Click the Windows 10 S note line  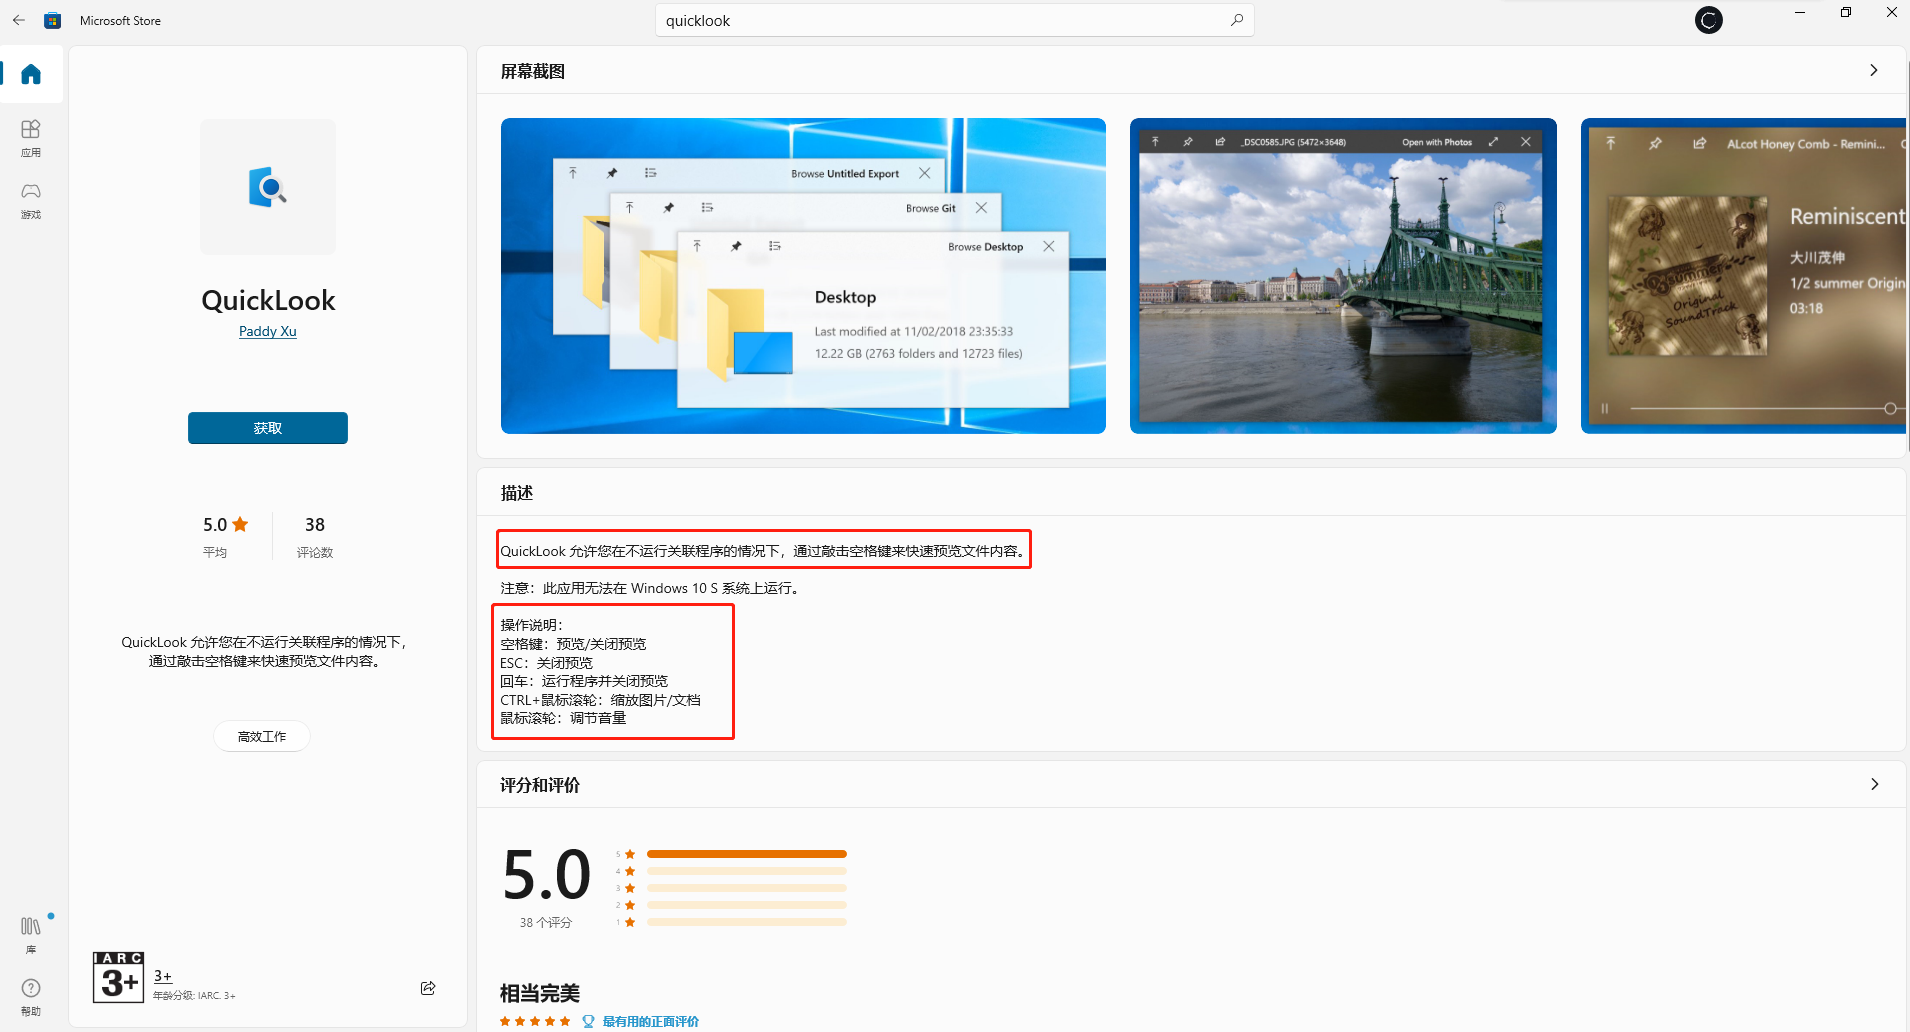pos(652,588)
